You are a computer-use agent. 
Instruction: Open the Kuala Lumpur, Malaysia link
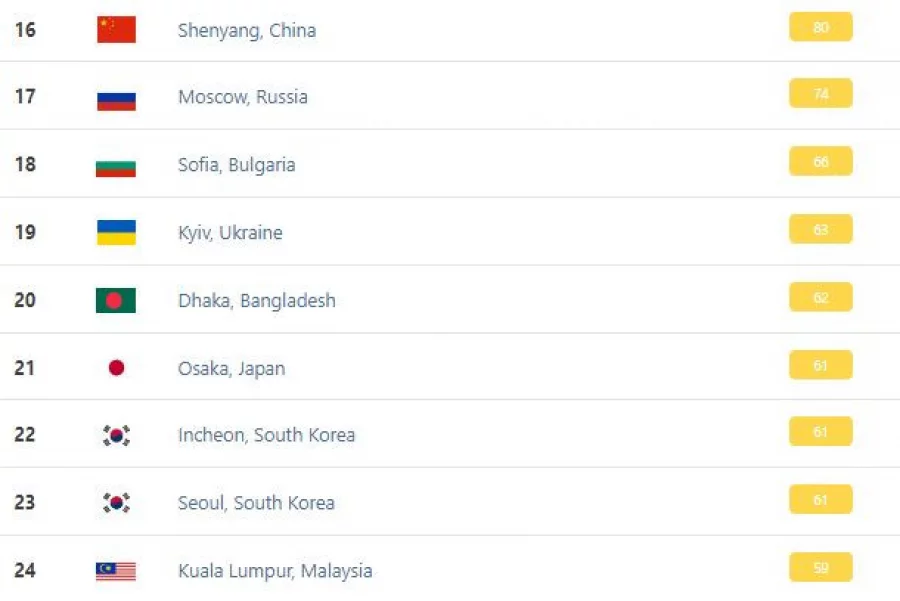tap(275, 571)
